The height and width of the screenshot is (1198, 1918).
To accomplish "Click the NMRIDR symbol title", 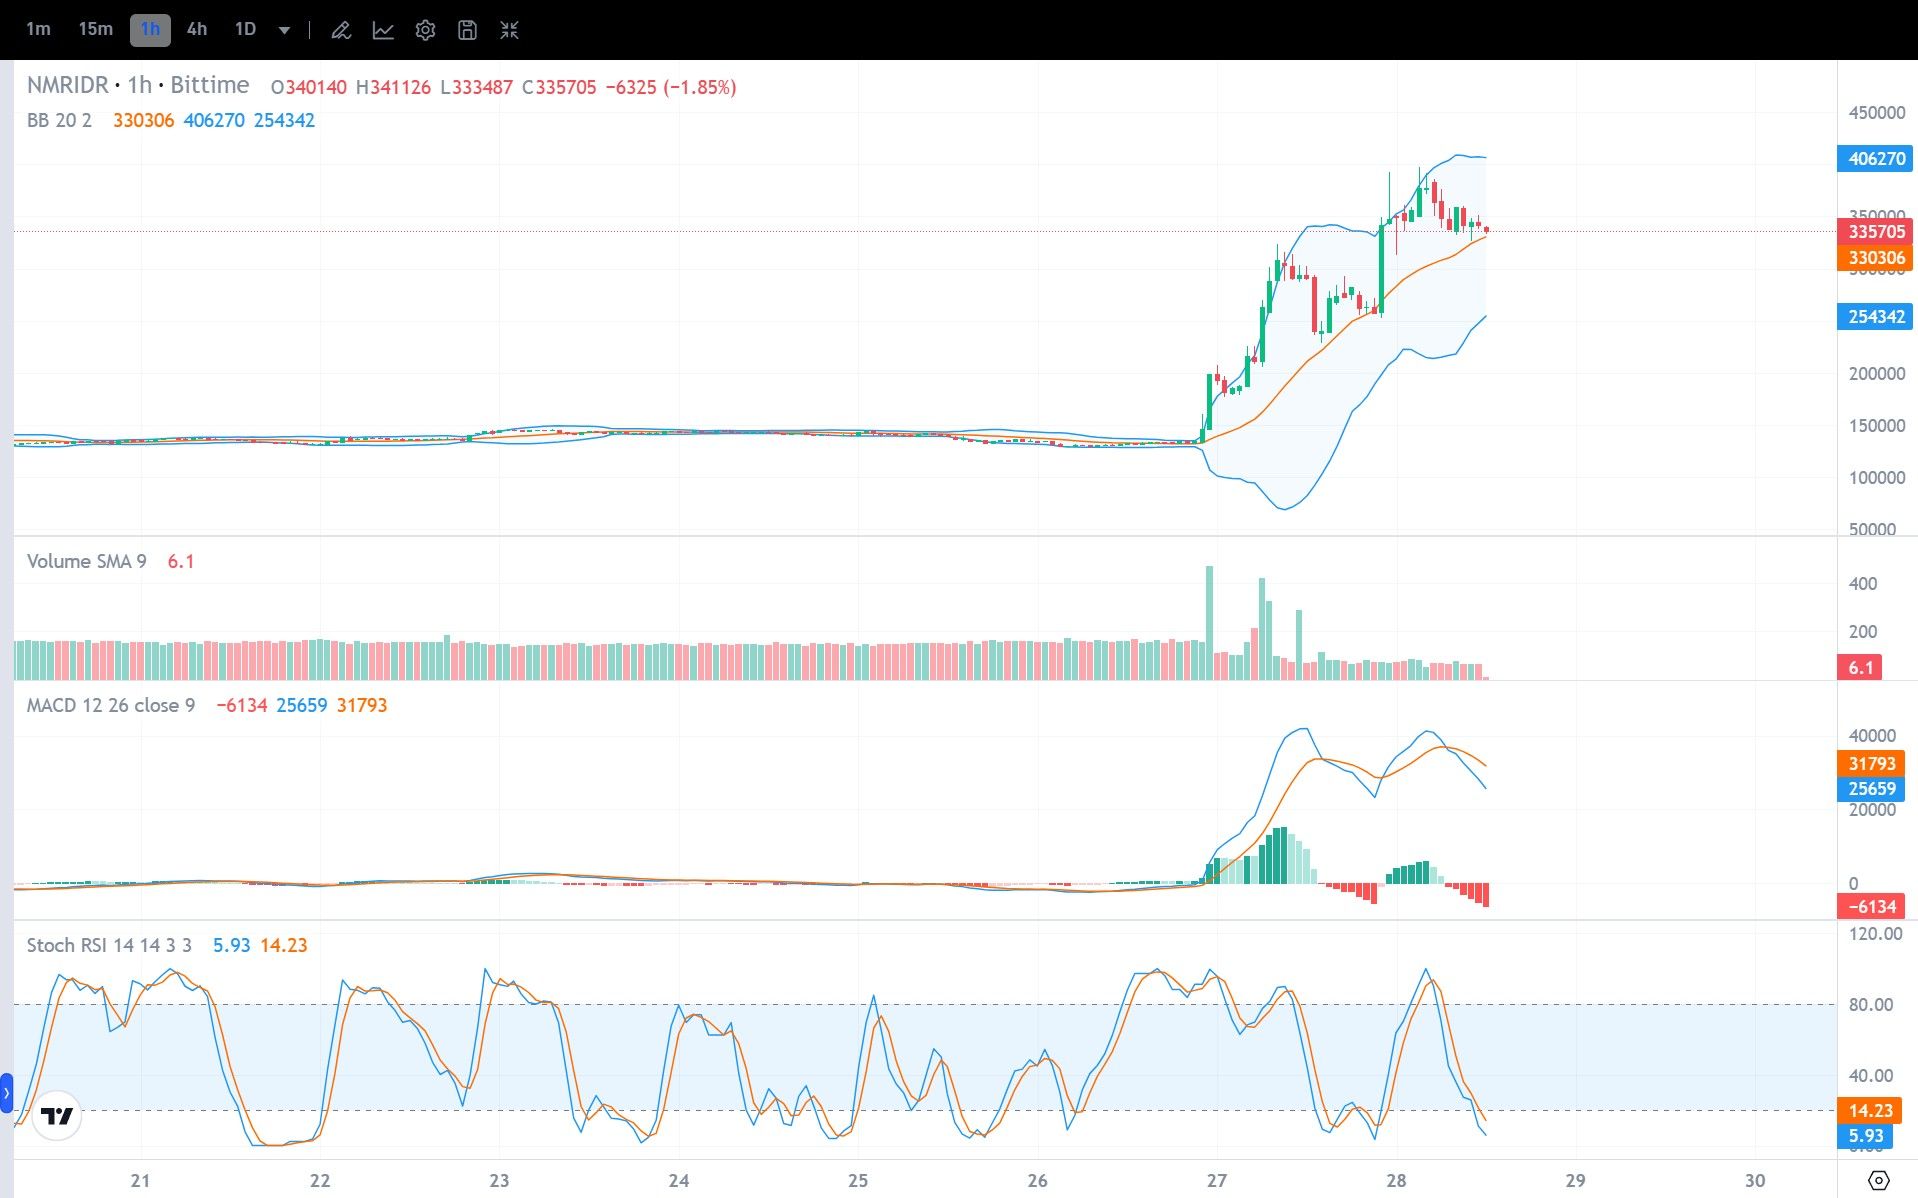I will coord(67,86).
